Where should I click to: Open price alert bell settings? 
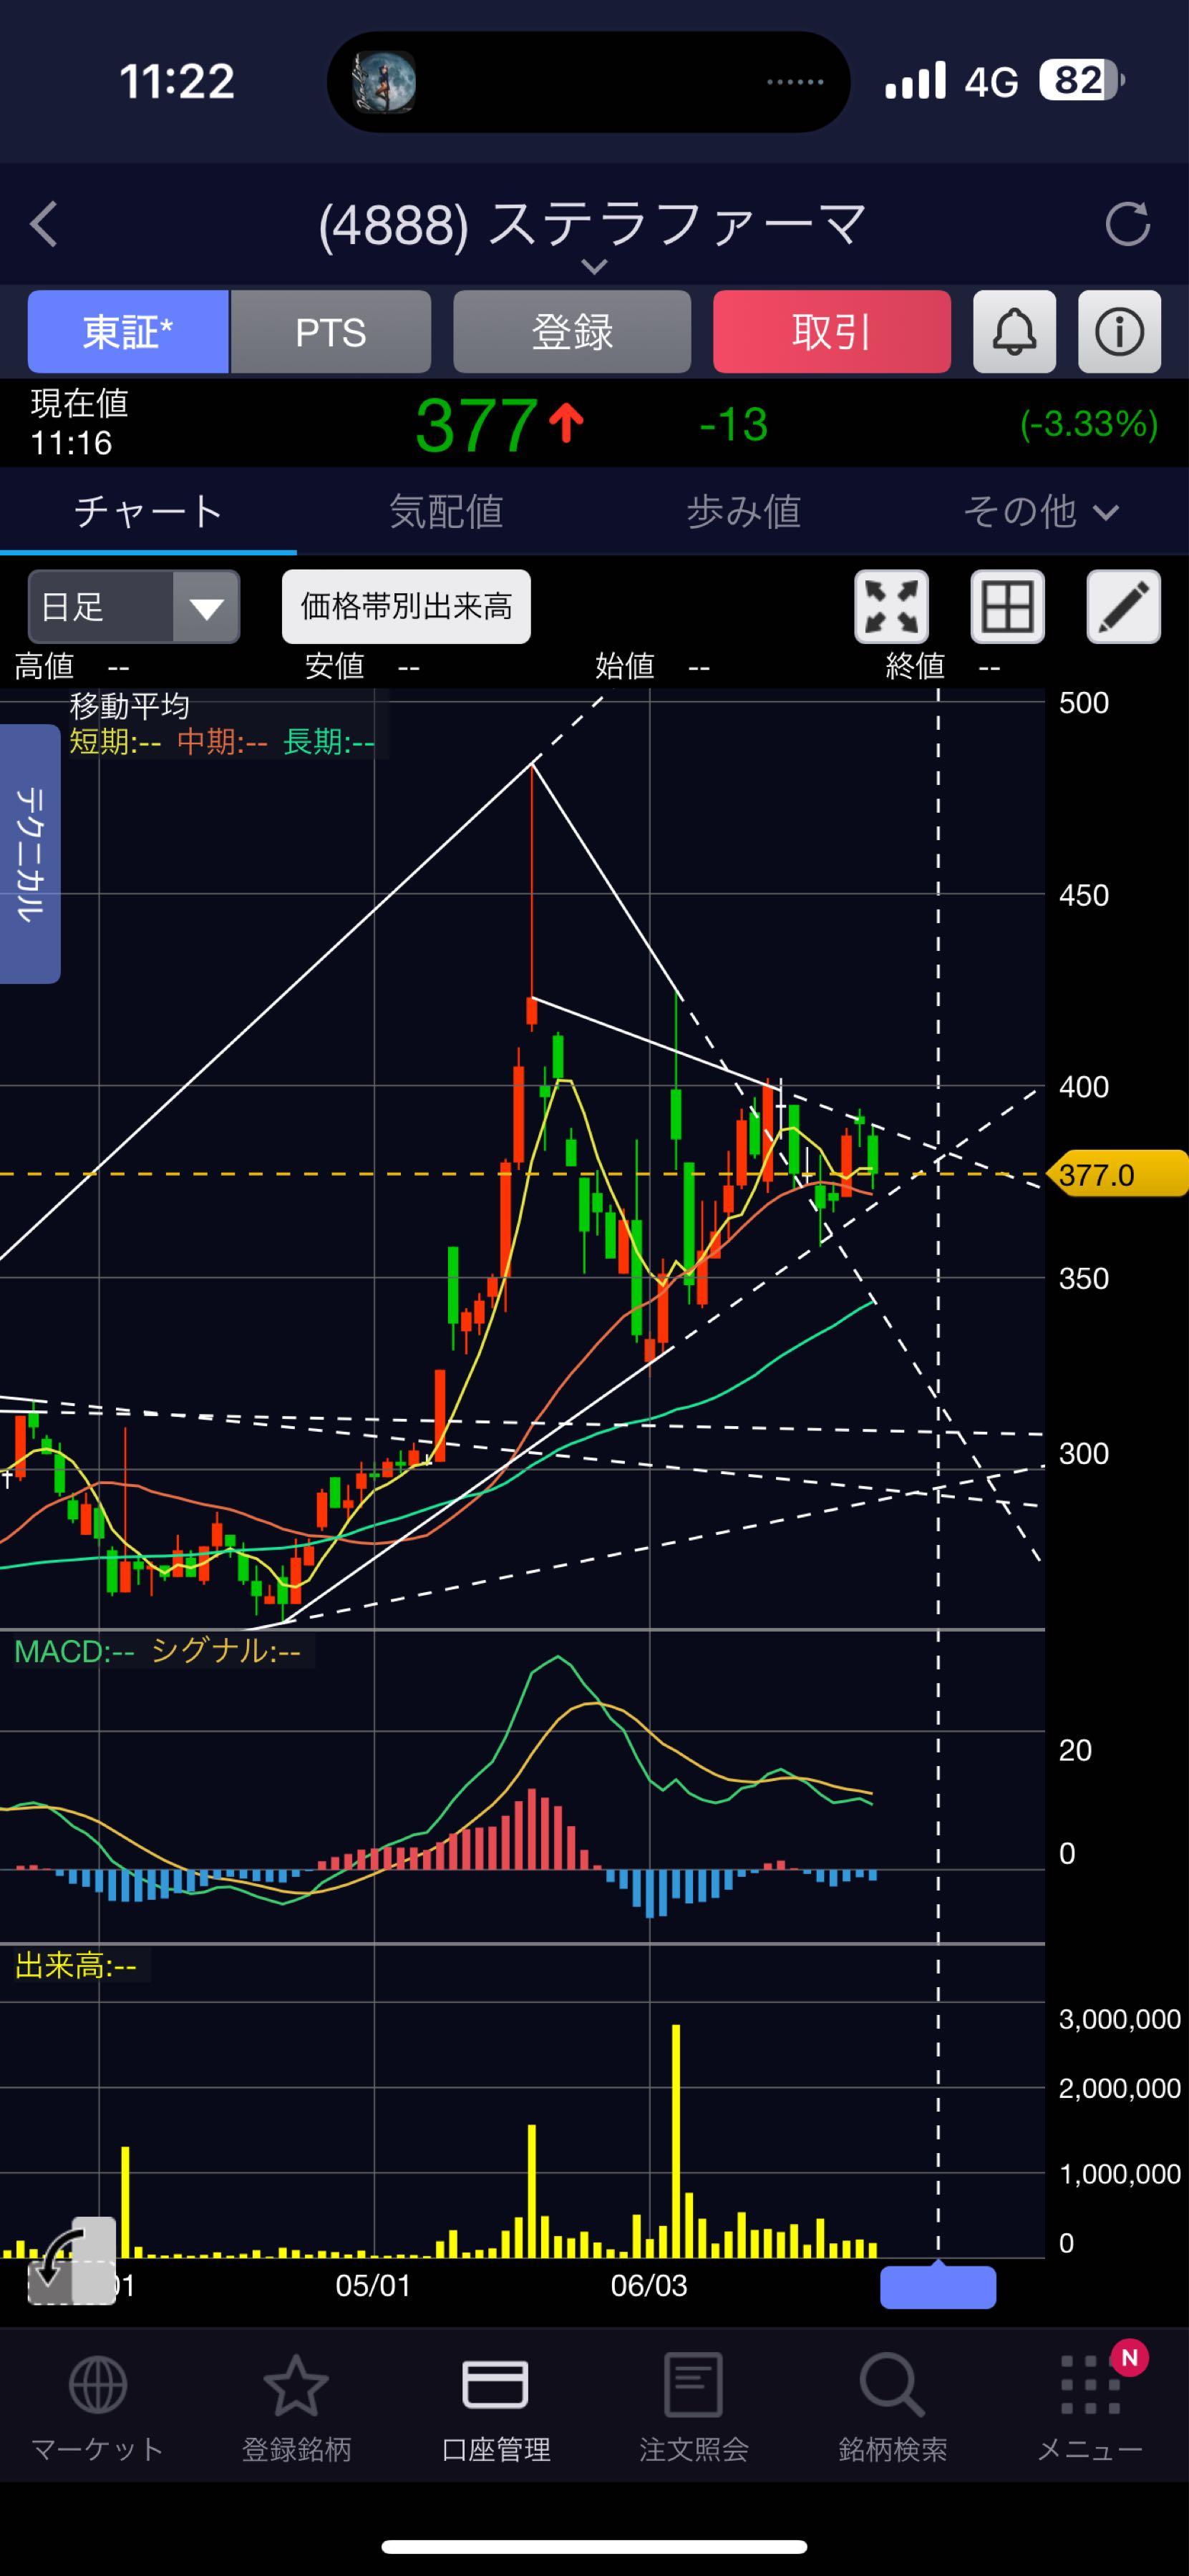(1014, 332)
